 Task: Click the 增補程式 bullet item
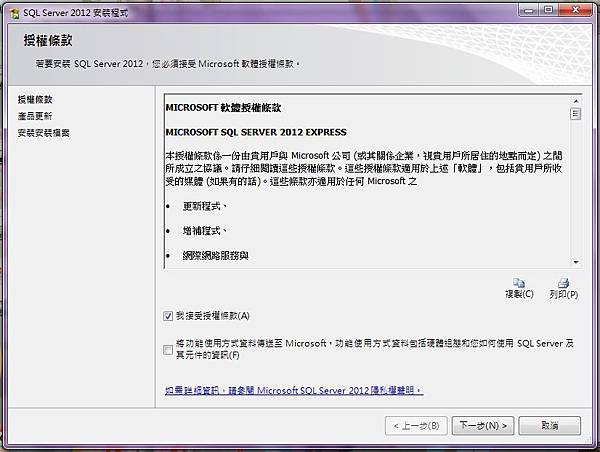coord(204,231)
